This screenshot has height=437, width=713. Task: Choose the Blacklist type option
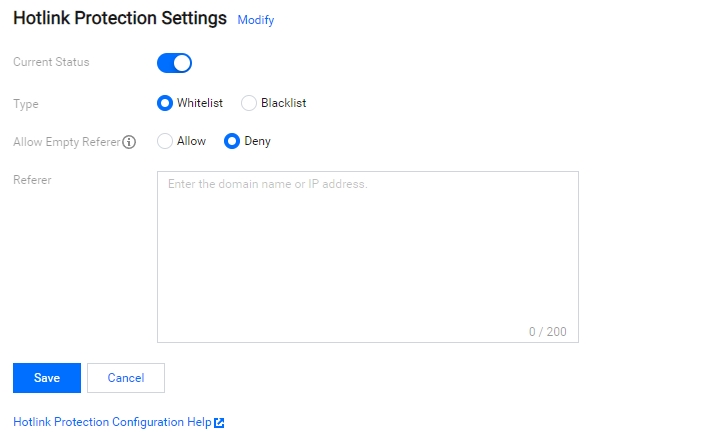(x=249, y=103)
